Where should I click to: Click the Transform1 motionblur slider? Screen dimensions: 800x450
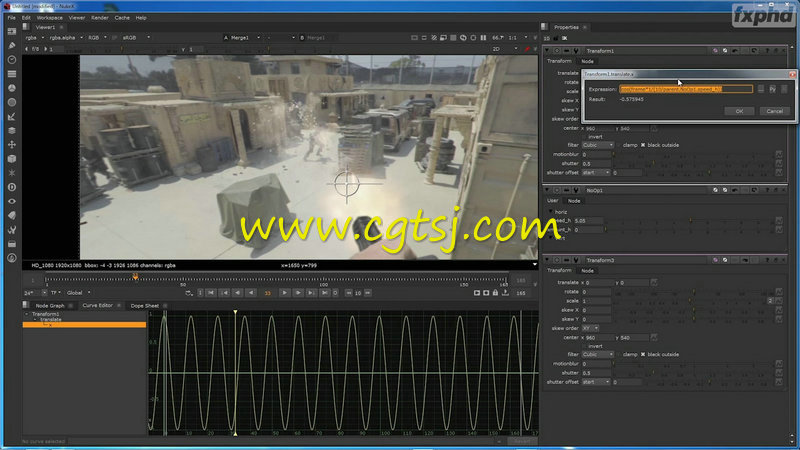click(x=694, y=154)
